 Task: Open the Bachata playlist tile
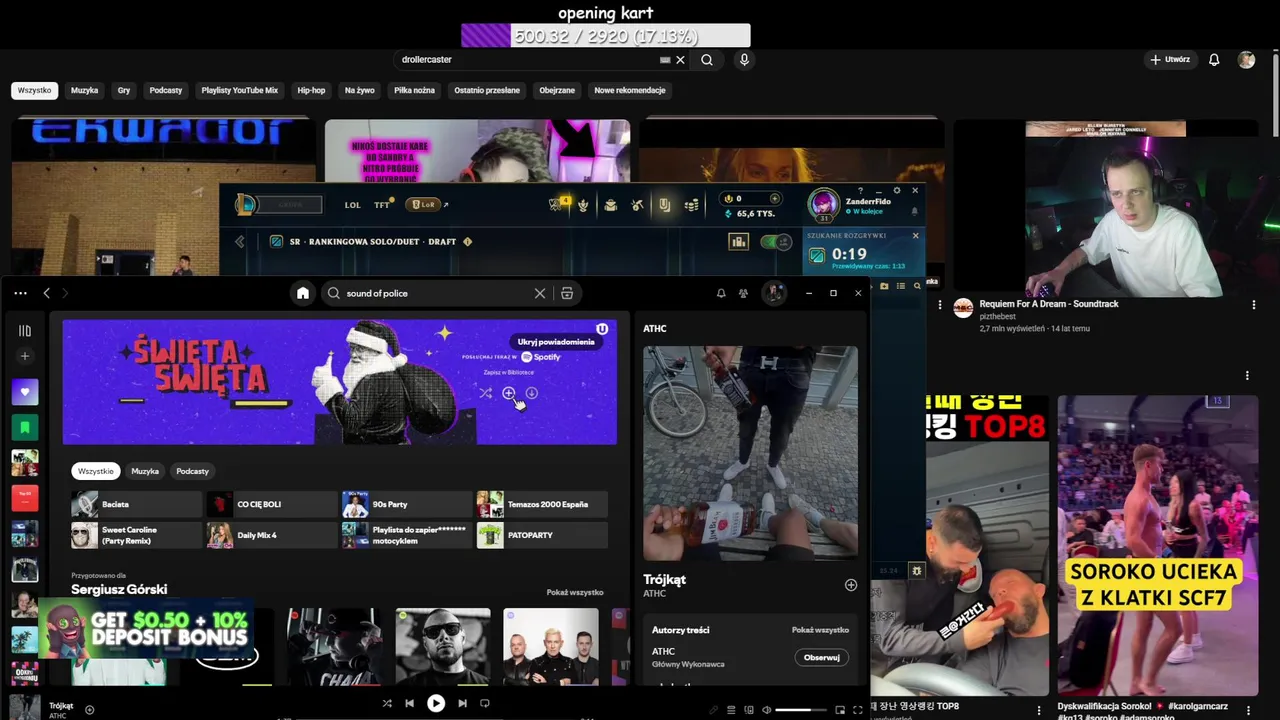pyautogui.click(x=136, y=504)
